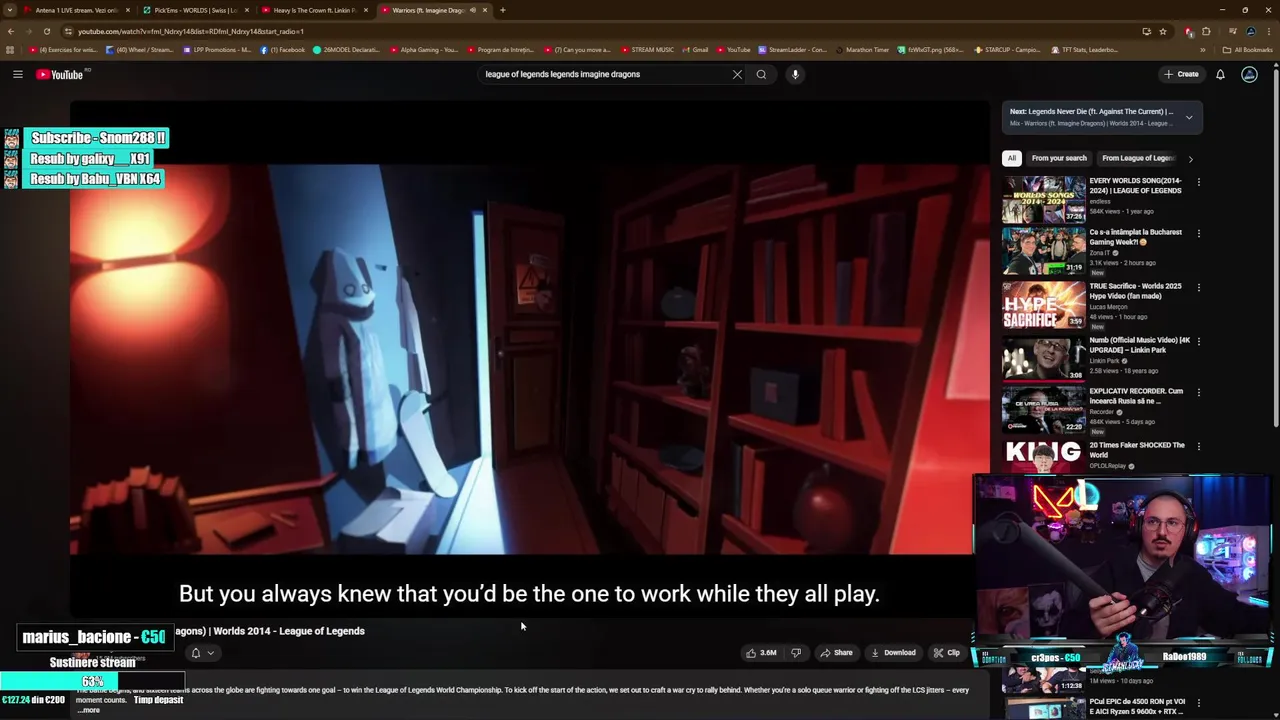This screenshot has width=1280, height=720.
Task: Mute the audio-playing Warriors tab speaker icon
Action: click(x=472, y=10)
